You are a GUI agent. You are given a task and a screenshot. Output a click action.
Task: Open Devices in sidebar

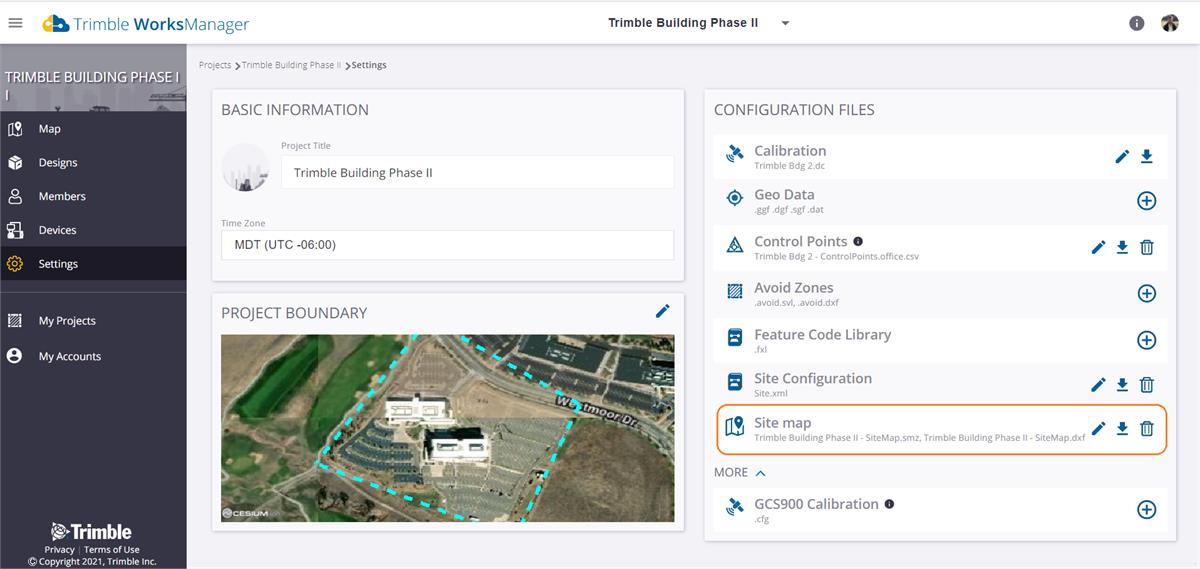(x=93, y=230)
